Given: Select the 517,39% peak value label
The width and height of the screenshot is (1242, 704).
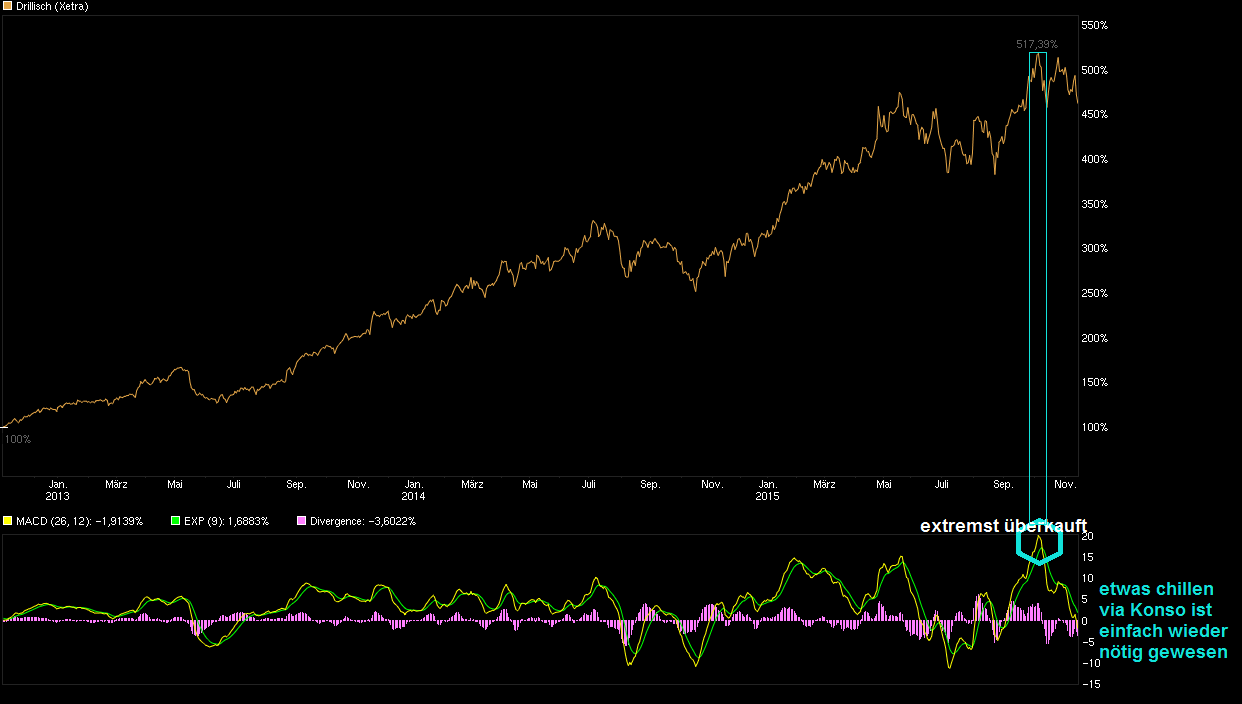Looking at the screenshot, I should (x=1036, y=44).
